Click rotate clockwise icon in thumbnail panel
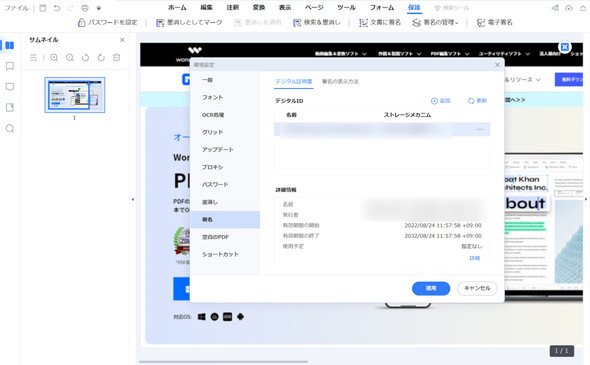This screenshot has width=590, height=365. pyautogui.click(x=101, y=58)
